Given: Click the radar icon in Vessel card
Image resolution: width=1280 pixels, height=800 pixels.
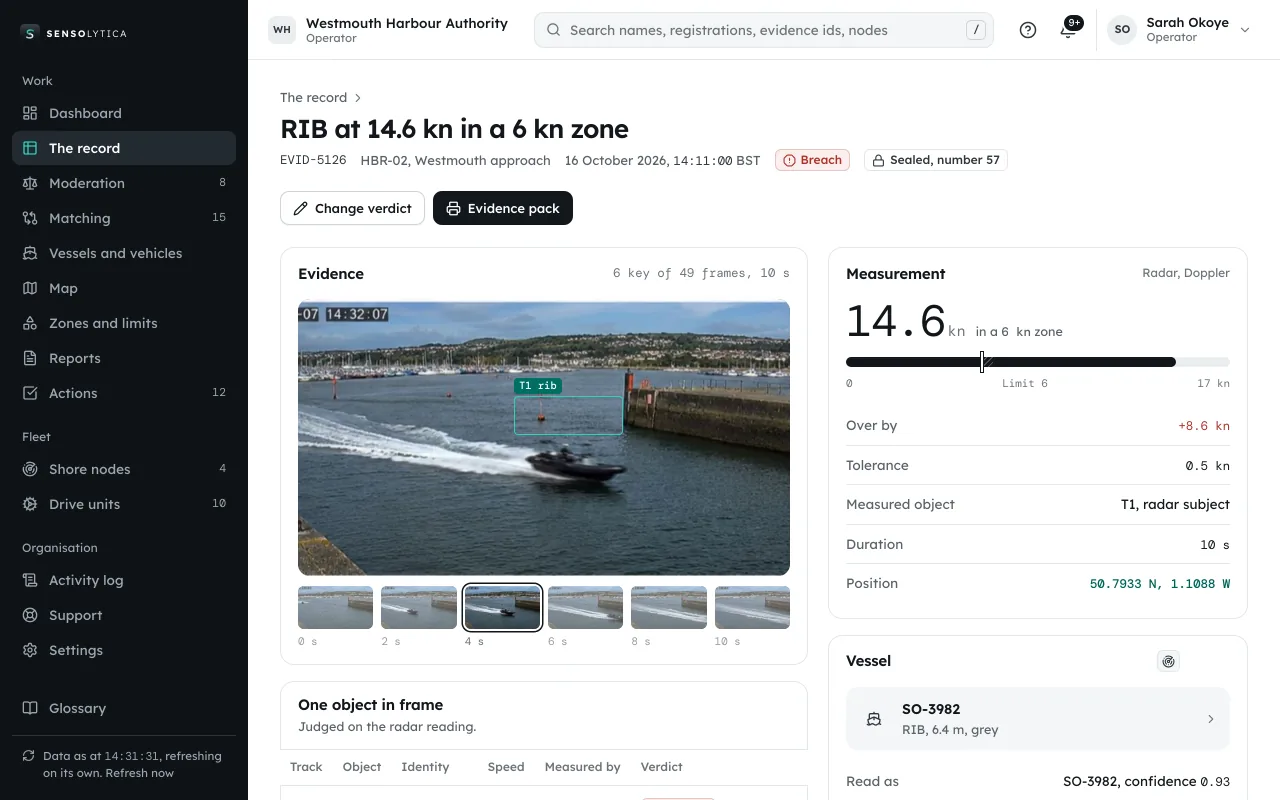Looking at the screenshot, I should click(1168, 661).
